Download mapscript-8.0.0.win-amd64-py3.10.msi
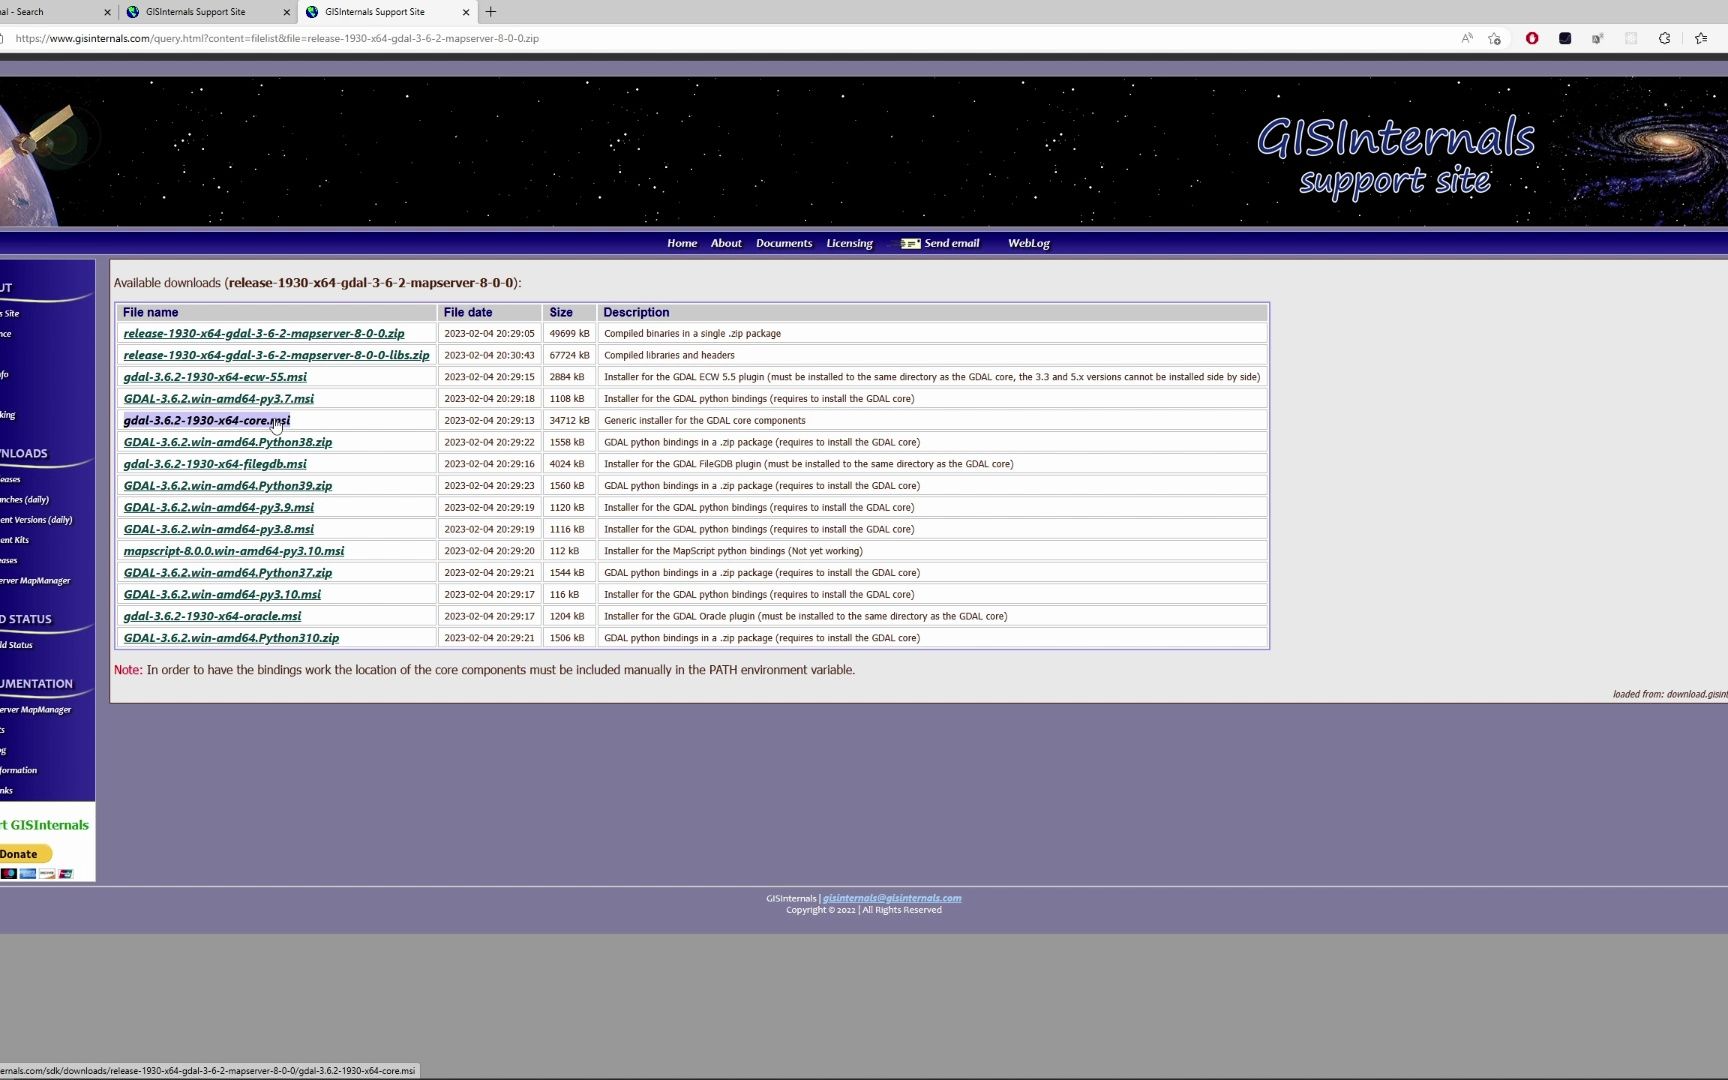 coord(233,551)
